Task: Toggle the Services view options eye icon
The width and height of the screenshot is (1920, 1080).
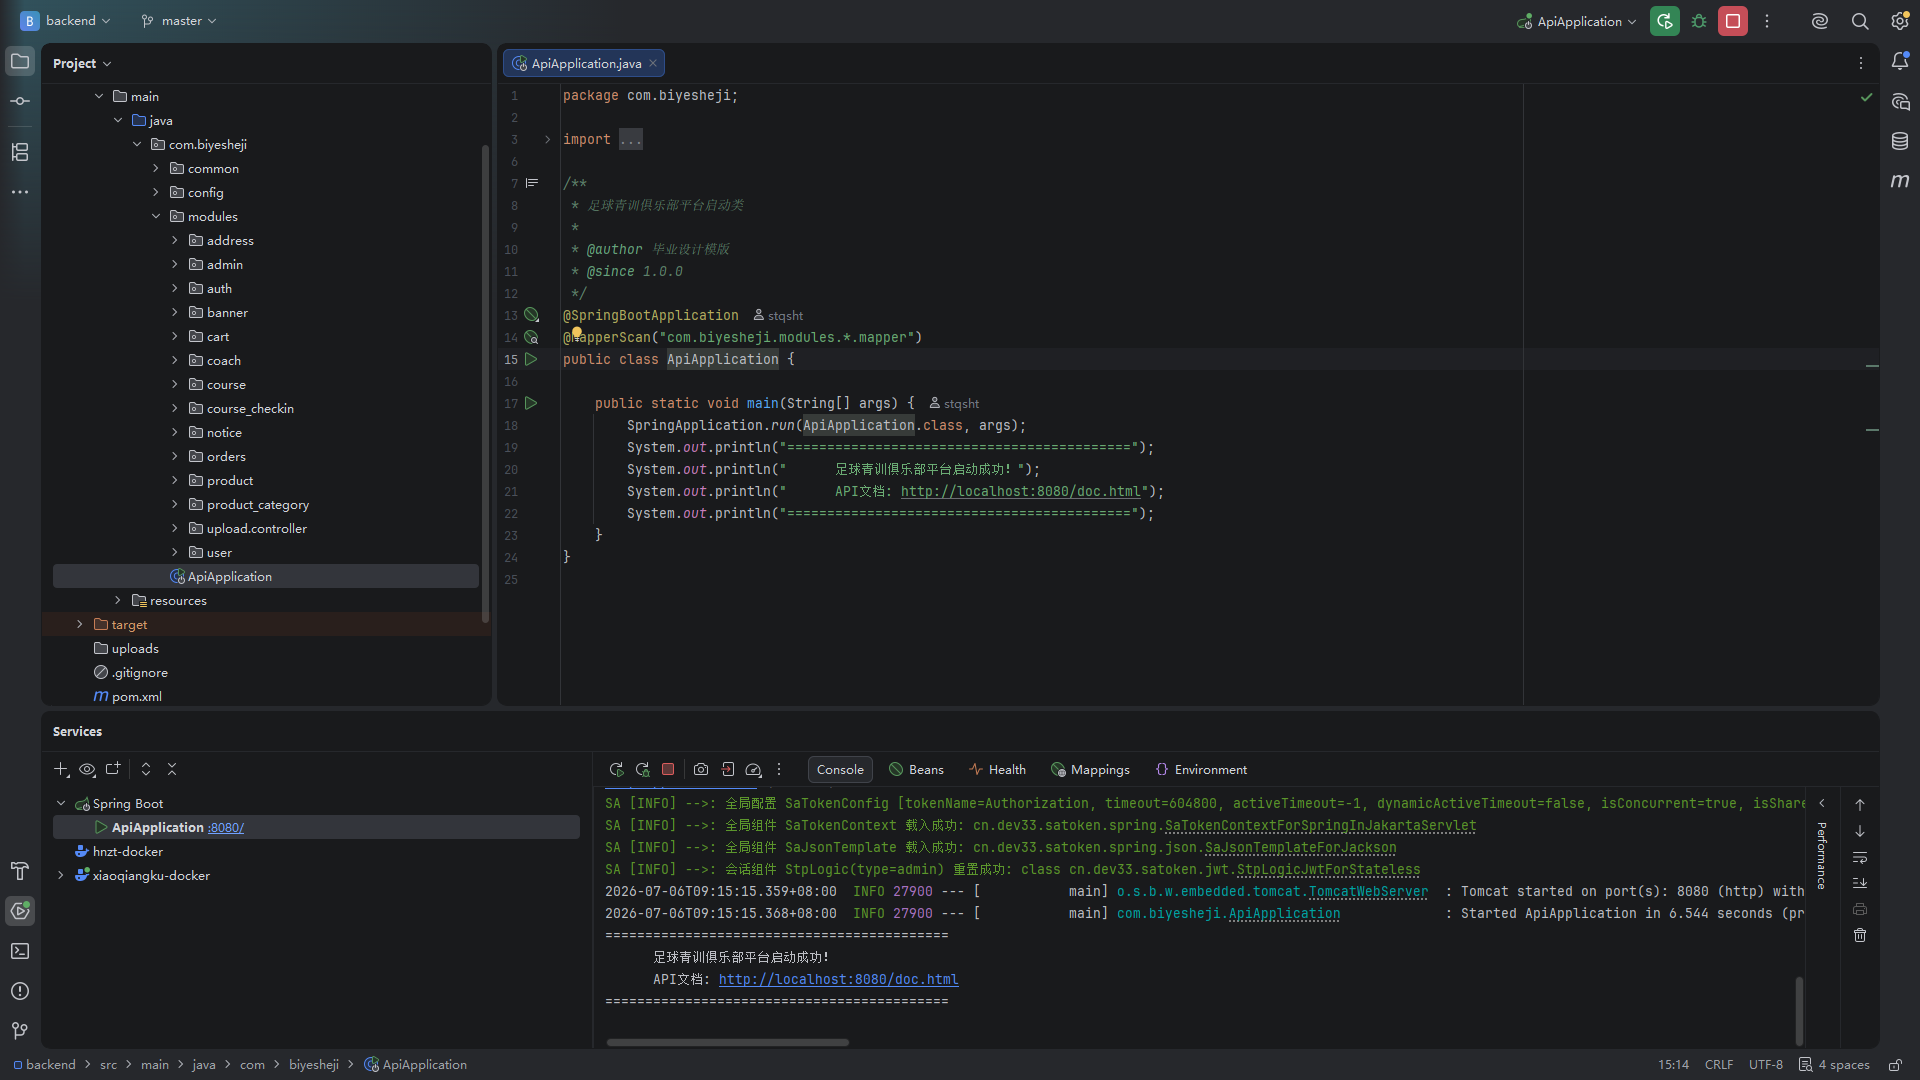Action: point(87,769)
